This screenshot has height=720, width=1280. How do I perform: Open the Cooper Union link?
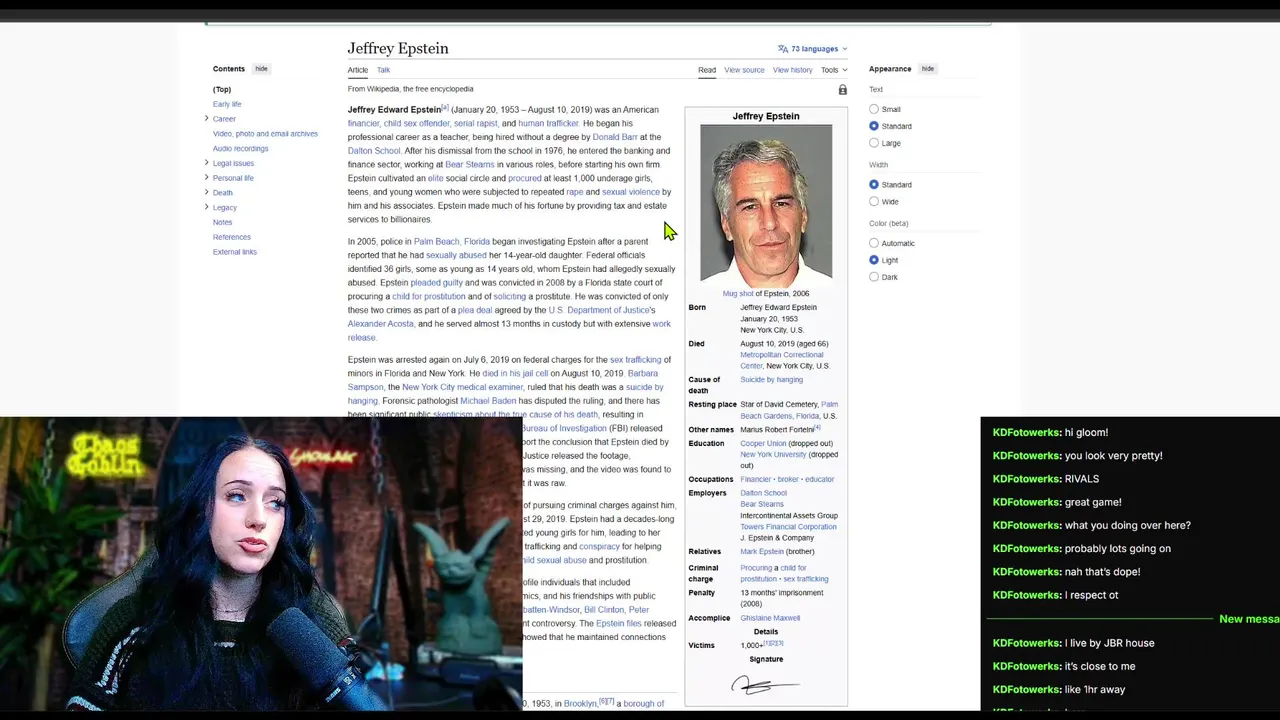[x=763, y=443]
